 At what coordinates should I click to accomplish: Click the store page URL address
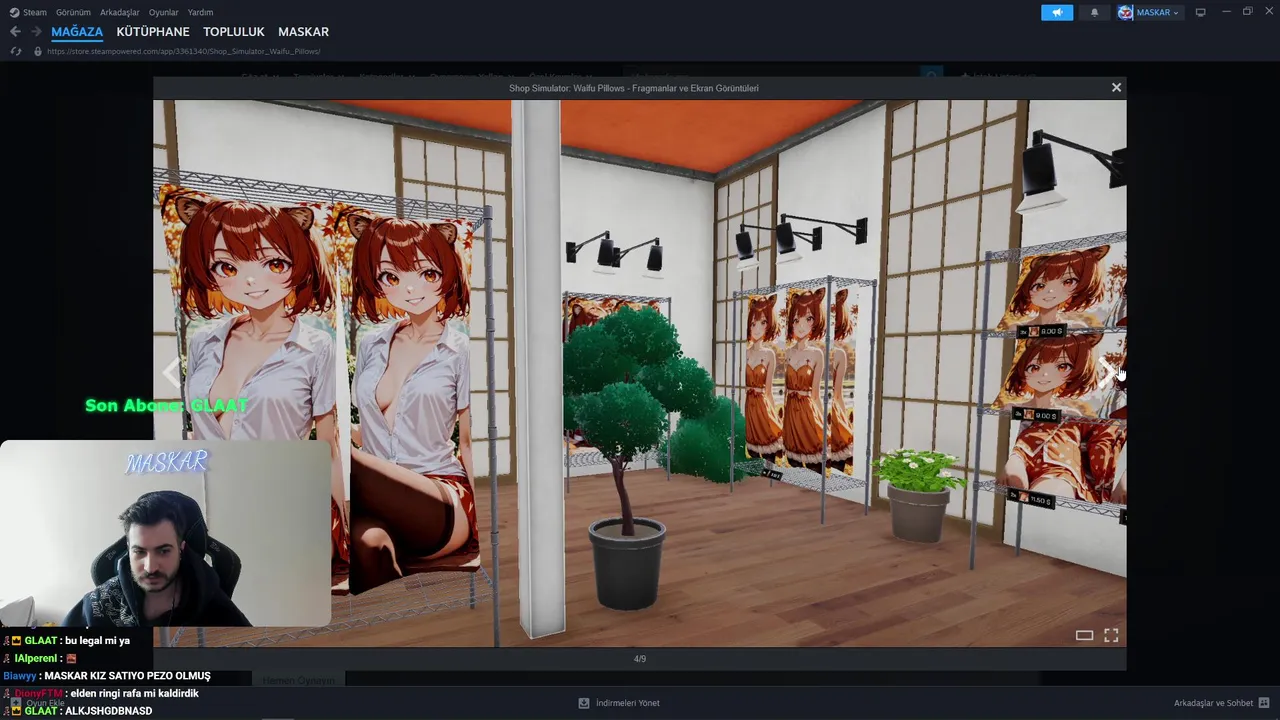183,51
